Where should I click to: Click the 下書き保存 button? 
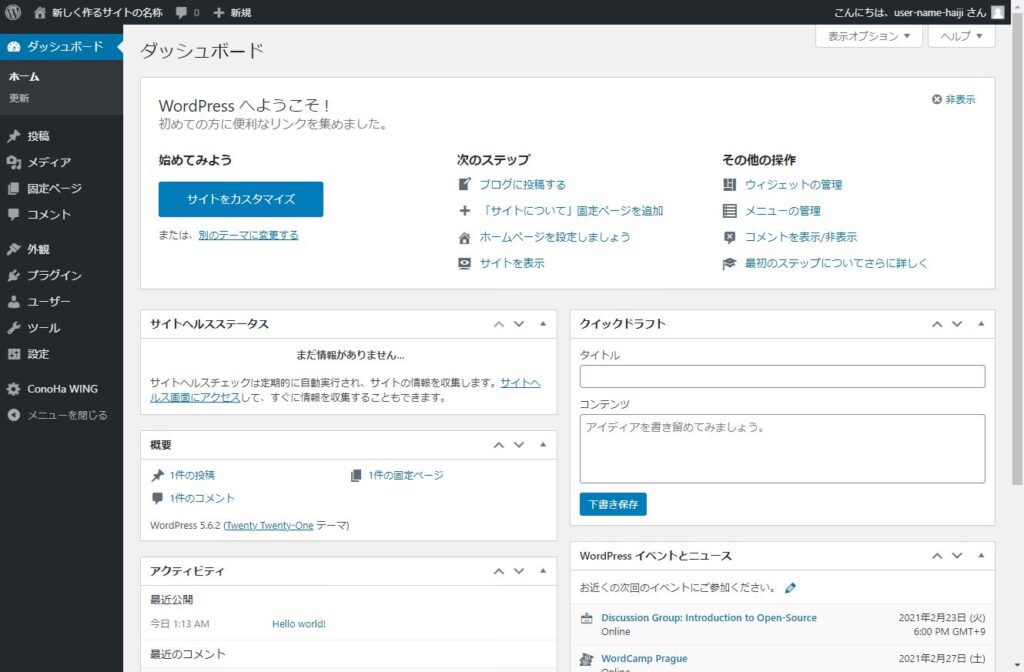(x=613, y=504)
